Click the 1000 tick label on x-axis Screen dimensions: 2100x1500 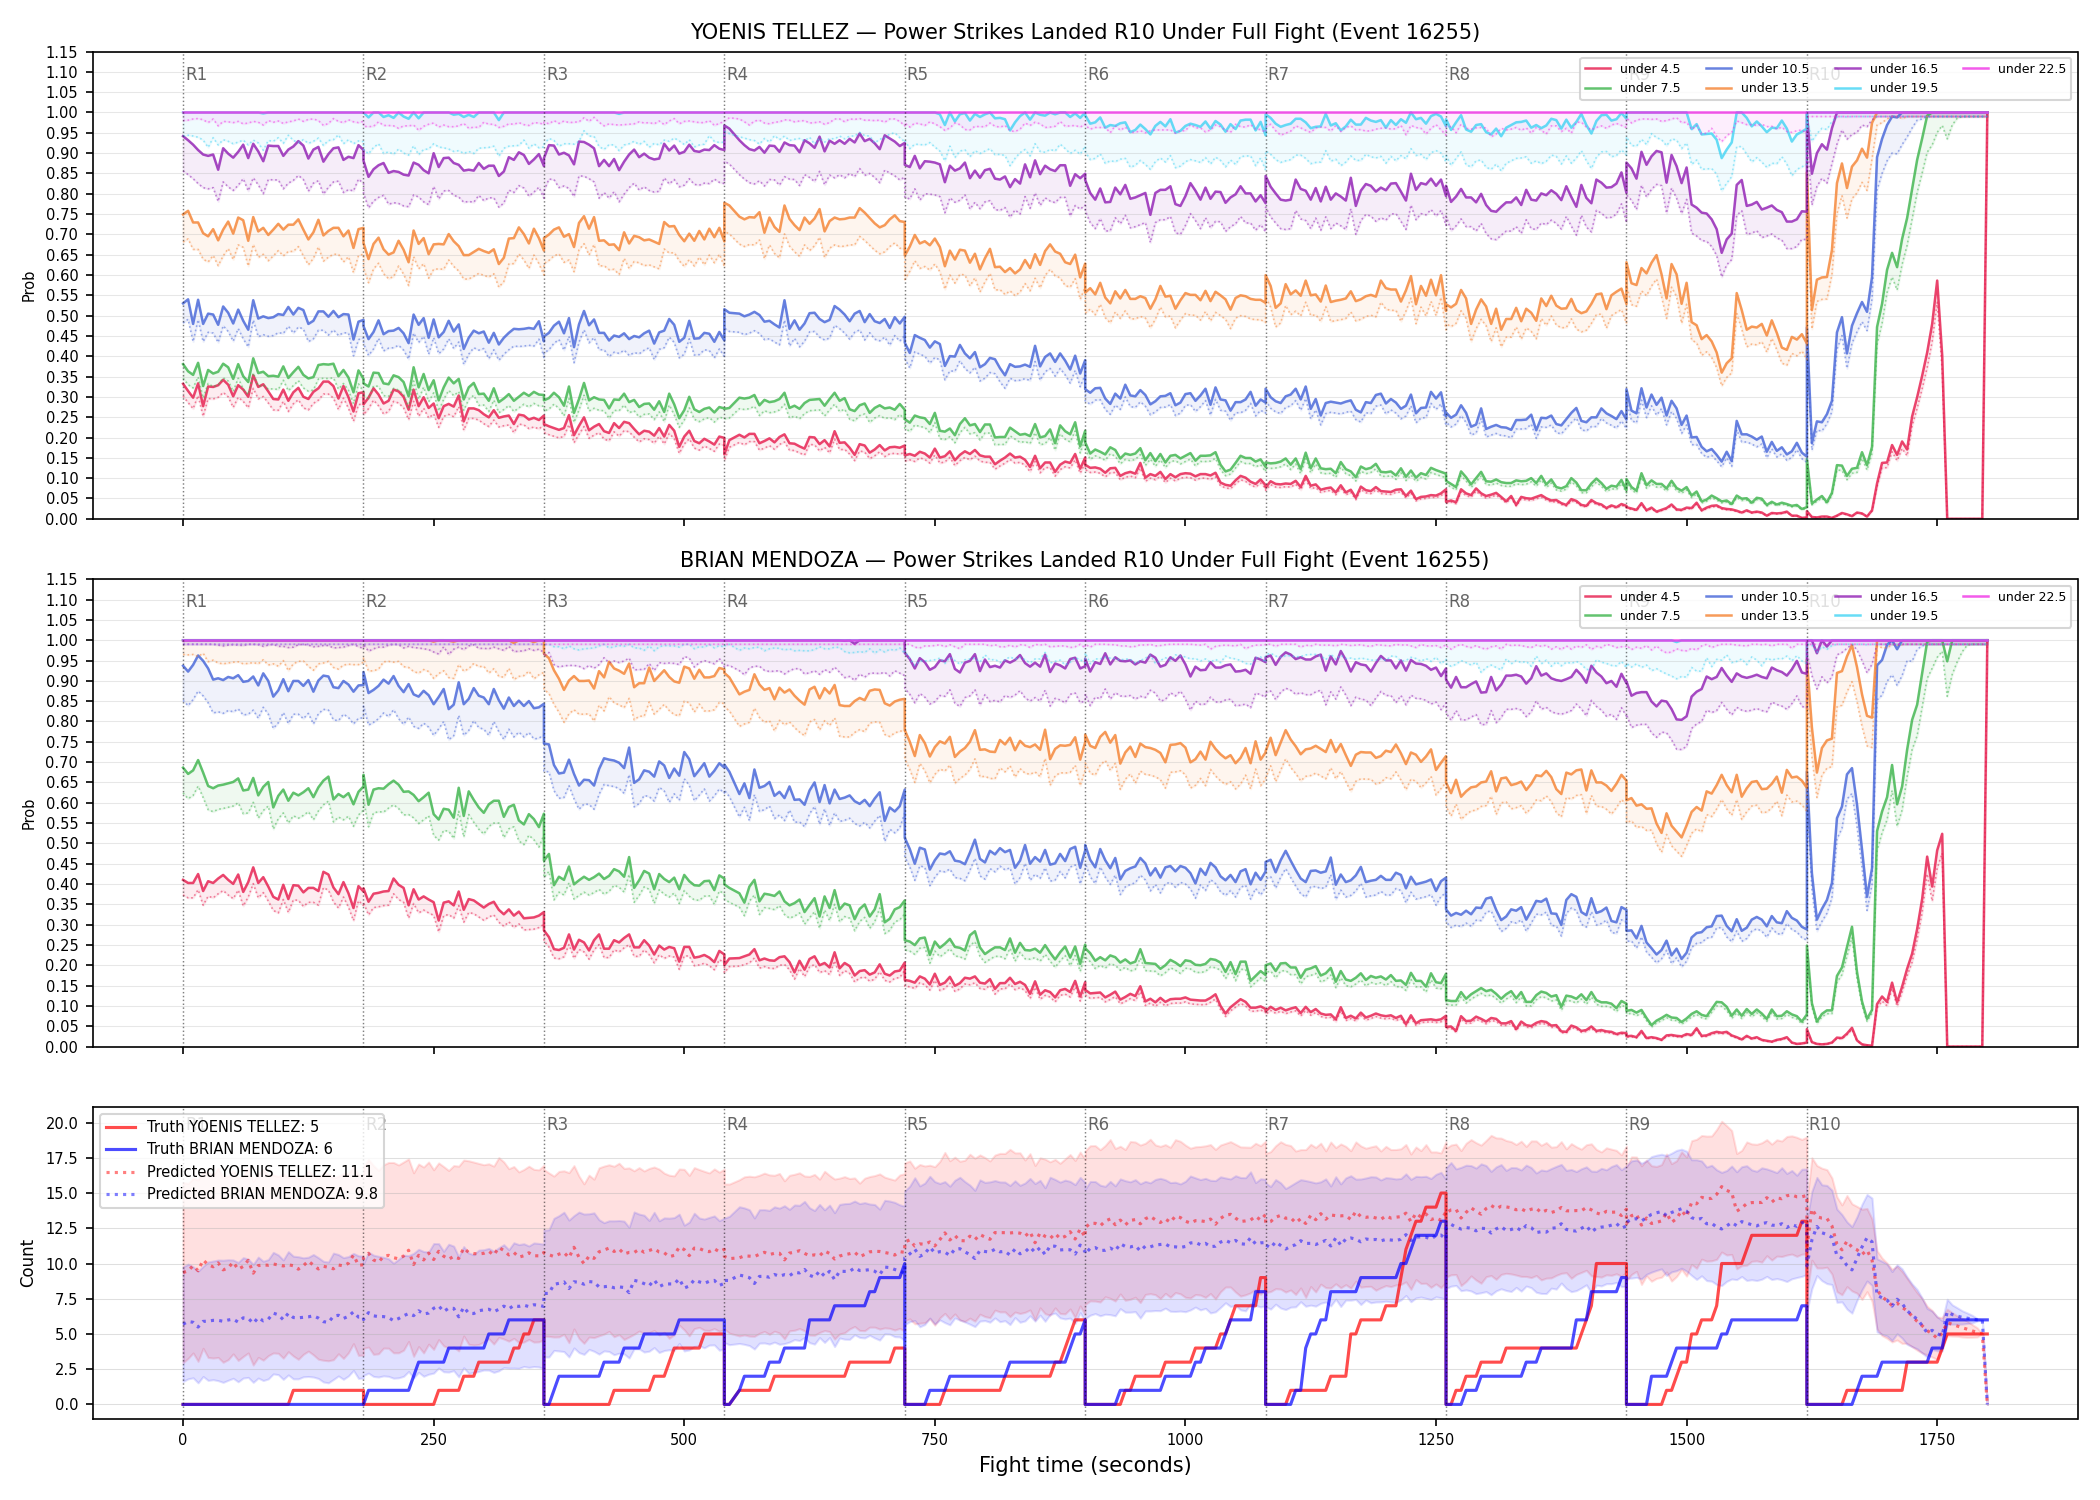(1185, 1440)
